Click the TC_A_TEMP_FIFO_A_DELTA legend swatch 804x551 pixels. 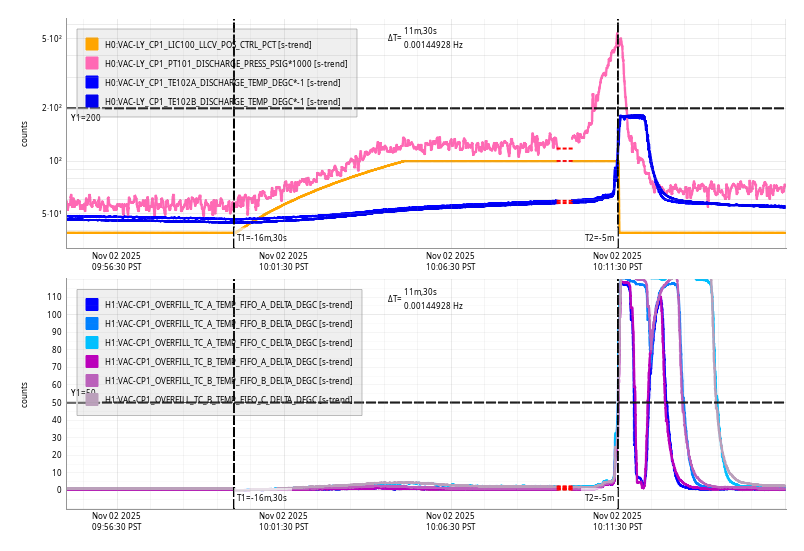click(x=92, y=304)
